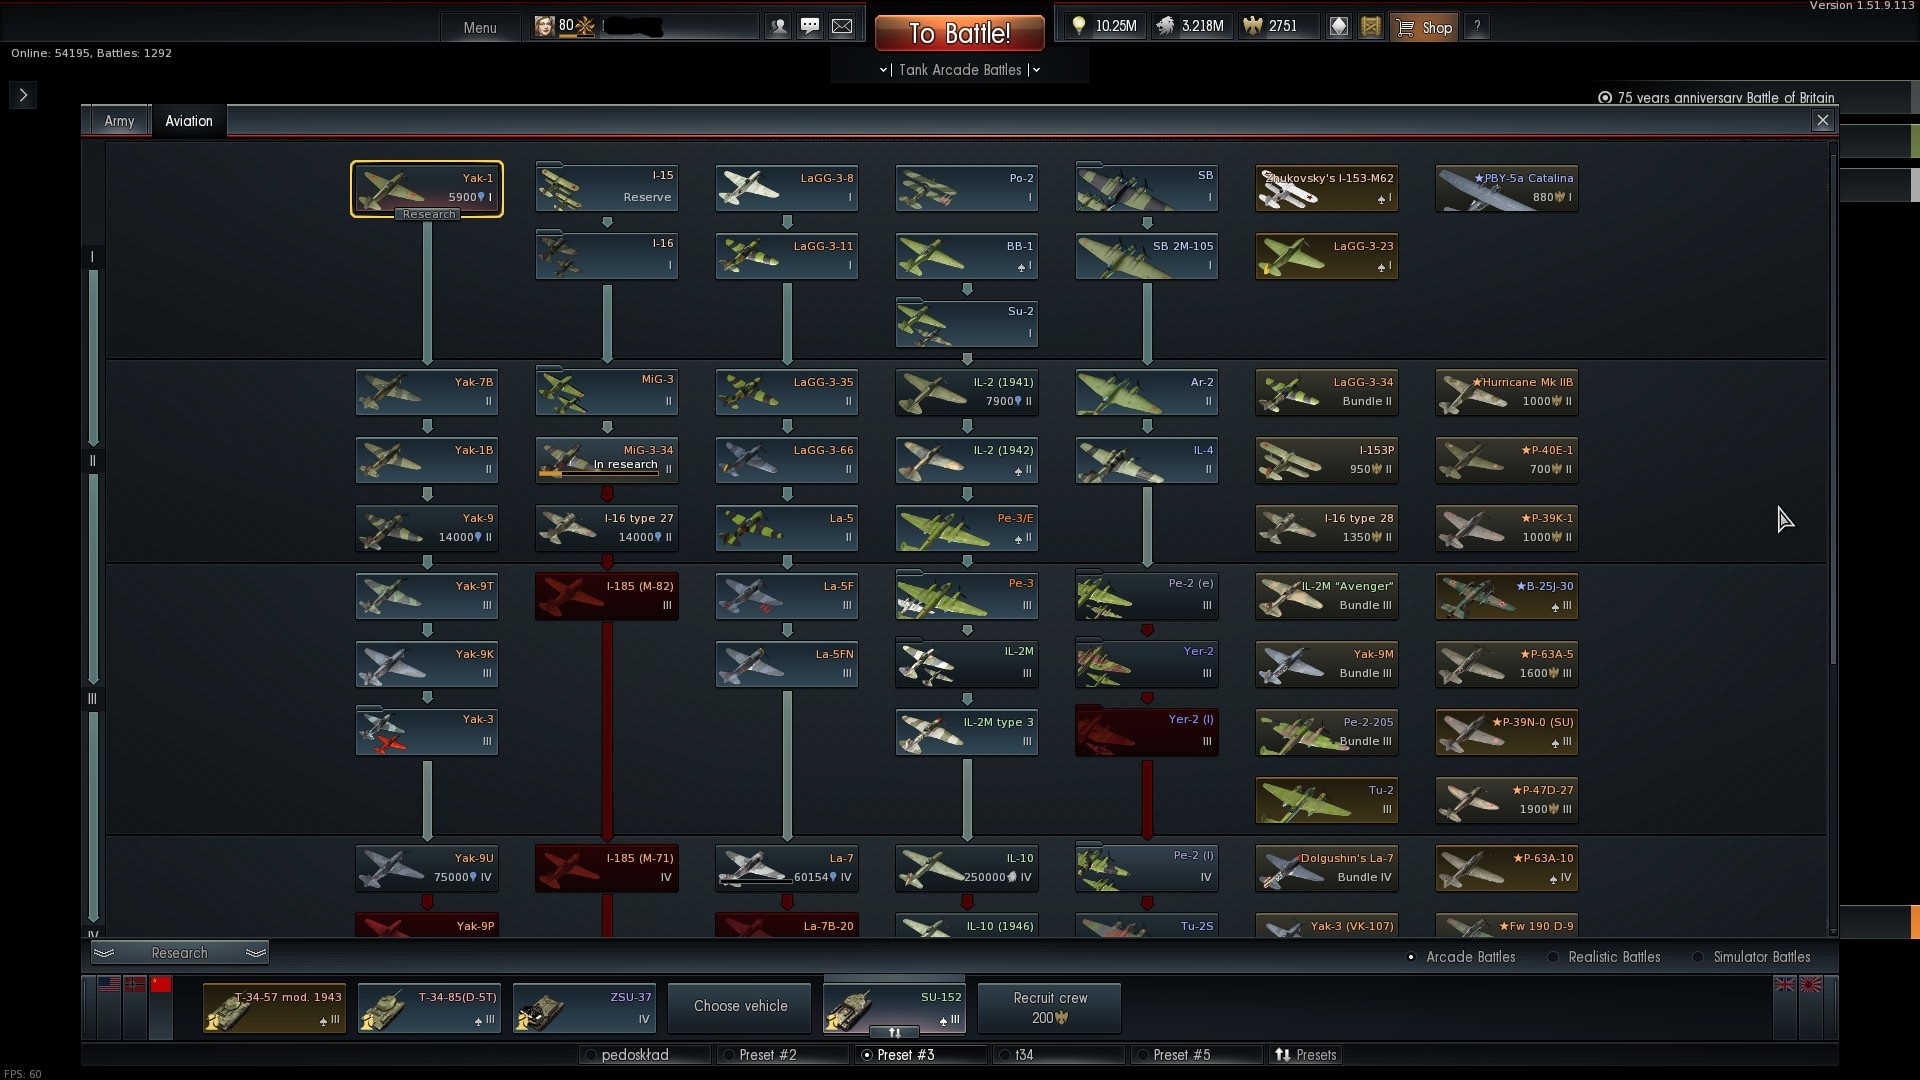Select the T-34-57 mod. 1943 crew slot
Image resolution: width=1920 pixels, height=1080 pixels.
point(274,1007)
